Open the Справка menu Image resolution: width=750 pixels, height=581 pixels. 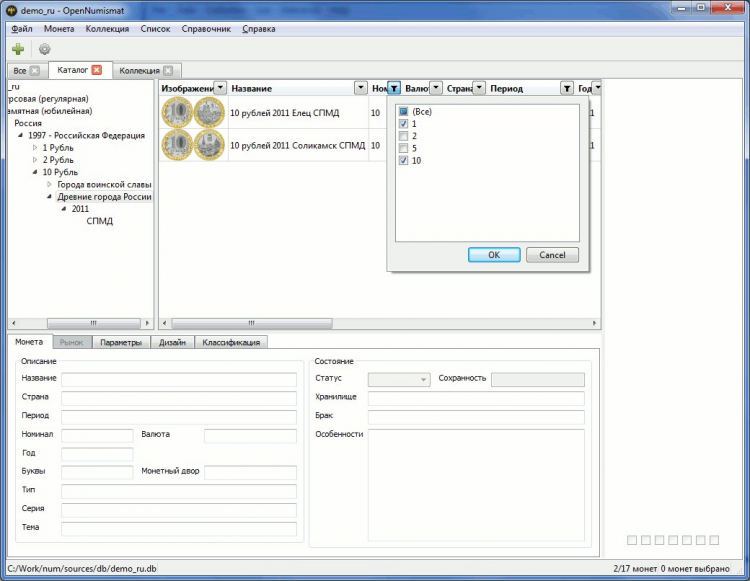tap(259, 29)
